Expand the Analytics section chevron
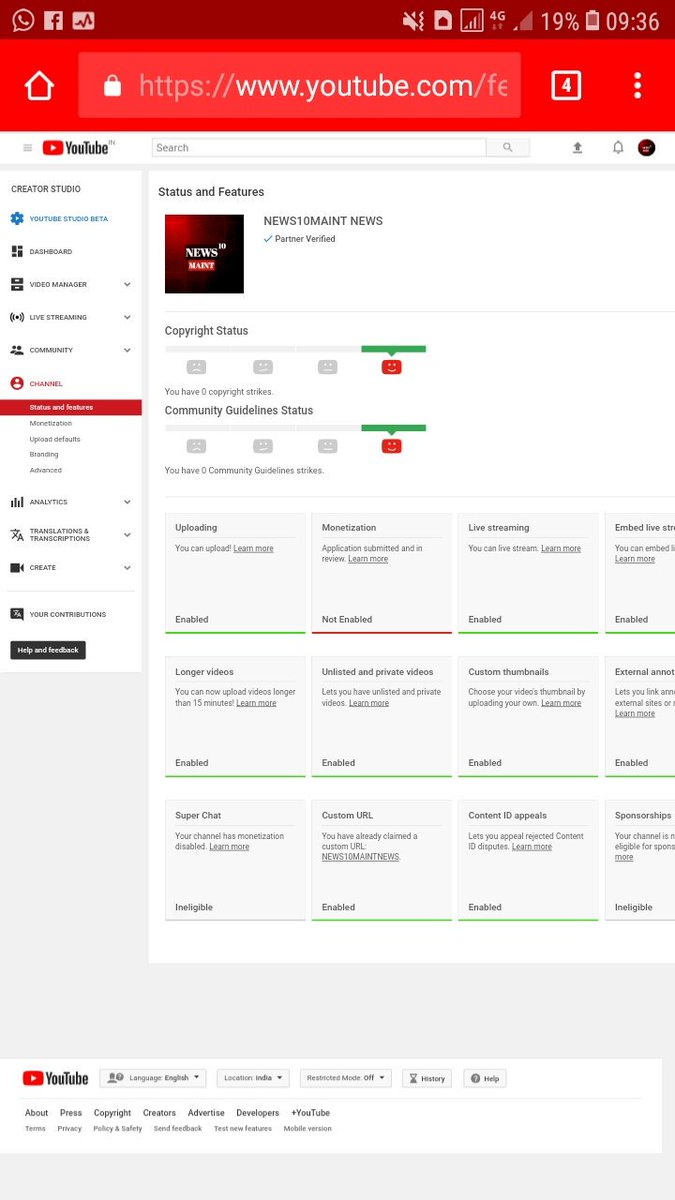This screenshot has height=1200, width=675. coord(127,502)
